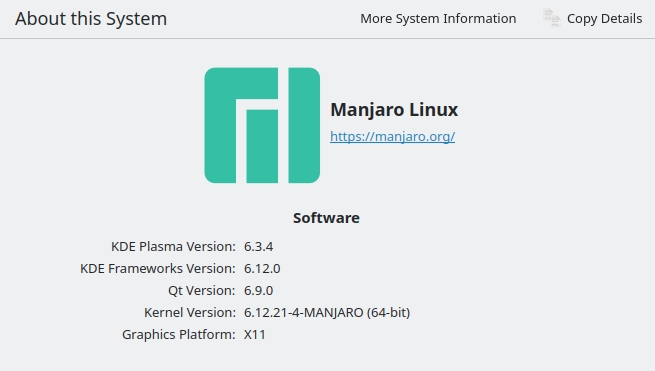Image resolution: width=655 pixels, height=371 pixels.
Task: Click the Qt Version label
Action: 202,290
